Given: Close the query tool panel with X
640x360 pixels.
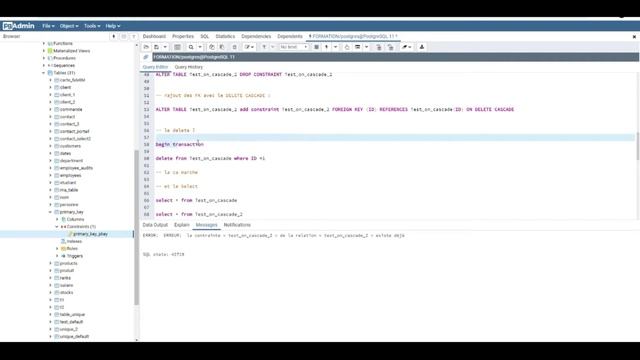Looking at the screenshot, I should click(x=634, y=37).
